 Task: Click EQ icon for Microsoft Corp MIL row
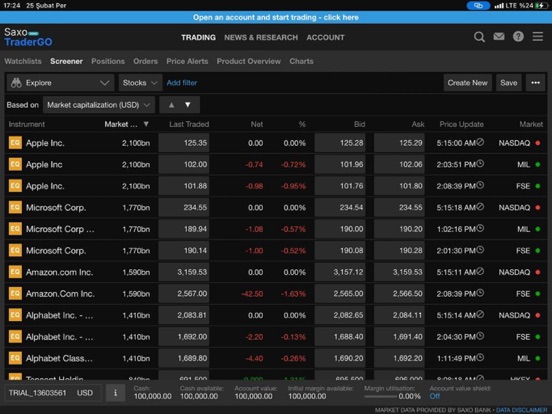15,229
